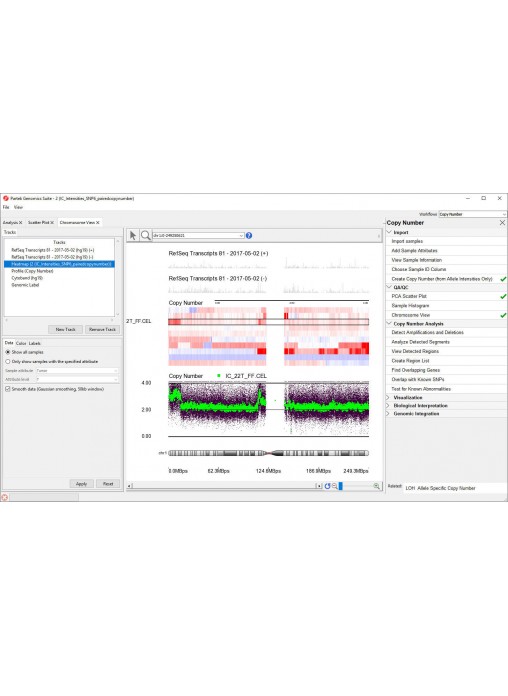The width and height of the screenshot is (508, 696).
Task: Close the Scatter Plot tab
Action: pyautogui.click(x=52, y=222)
